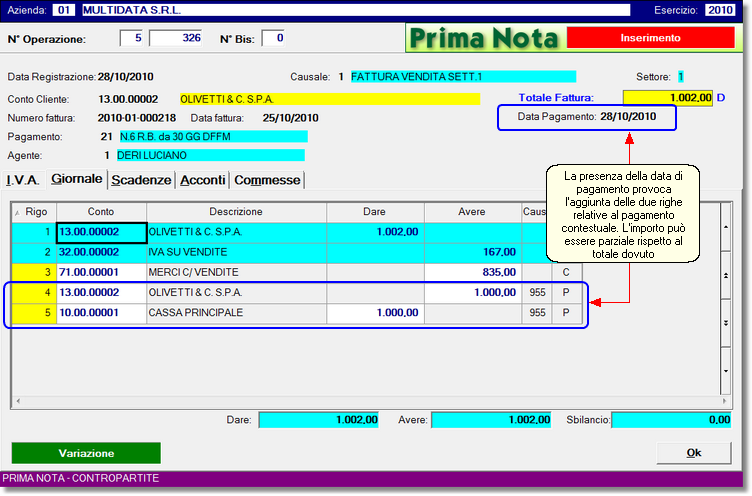Click the Esercizio field 2010
The image size is (752, 496).
[x=720, y=10]
